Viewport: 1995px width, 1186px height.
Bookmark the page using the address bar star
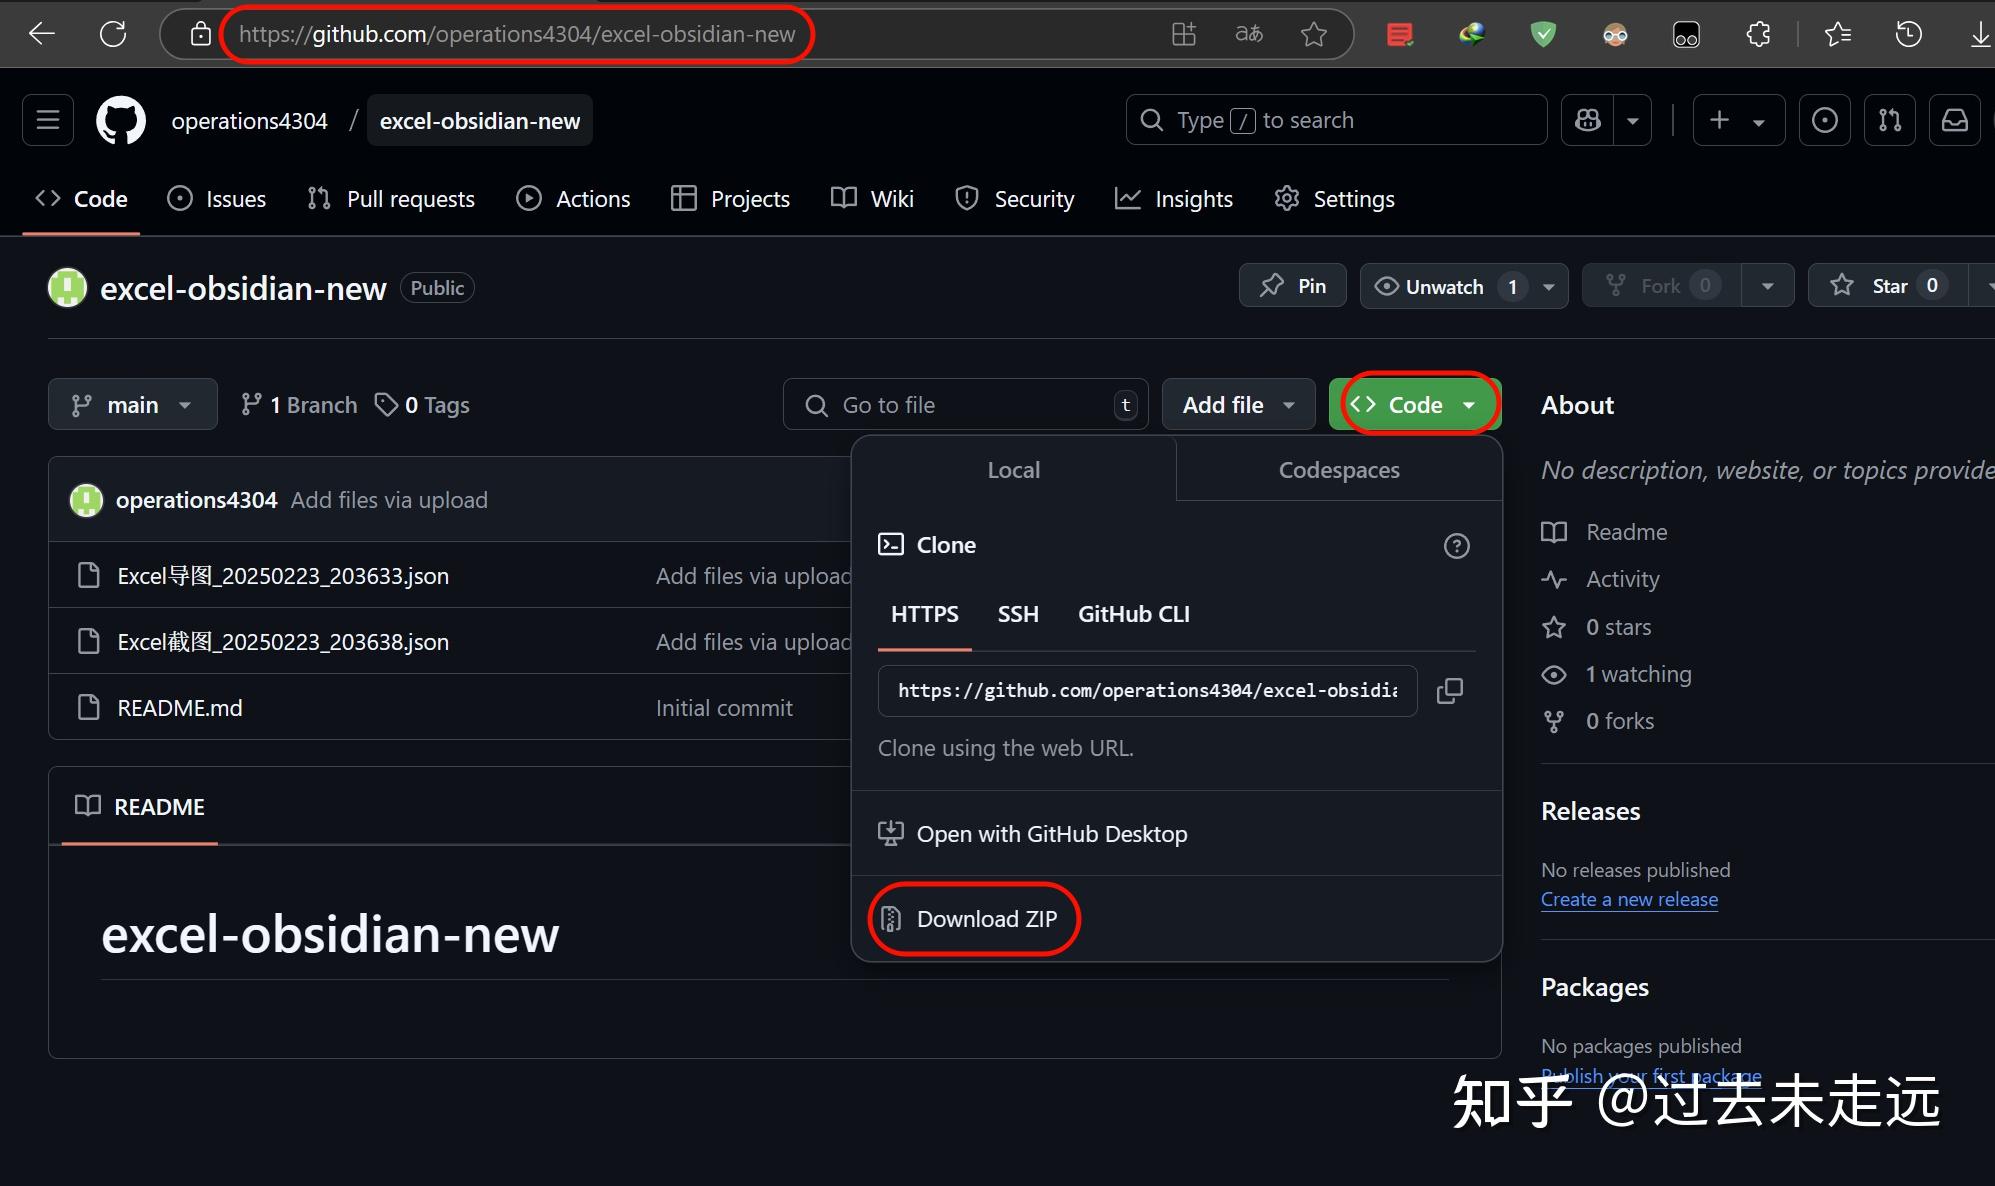[x=1314, y=33]
